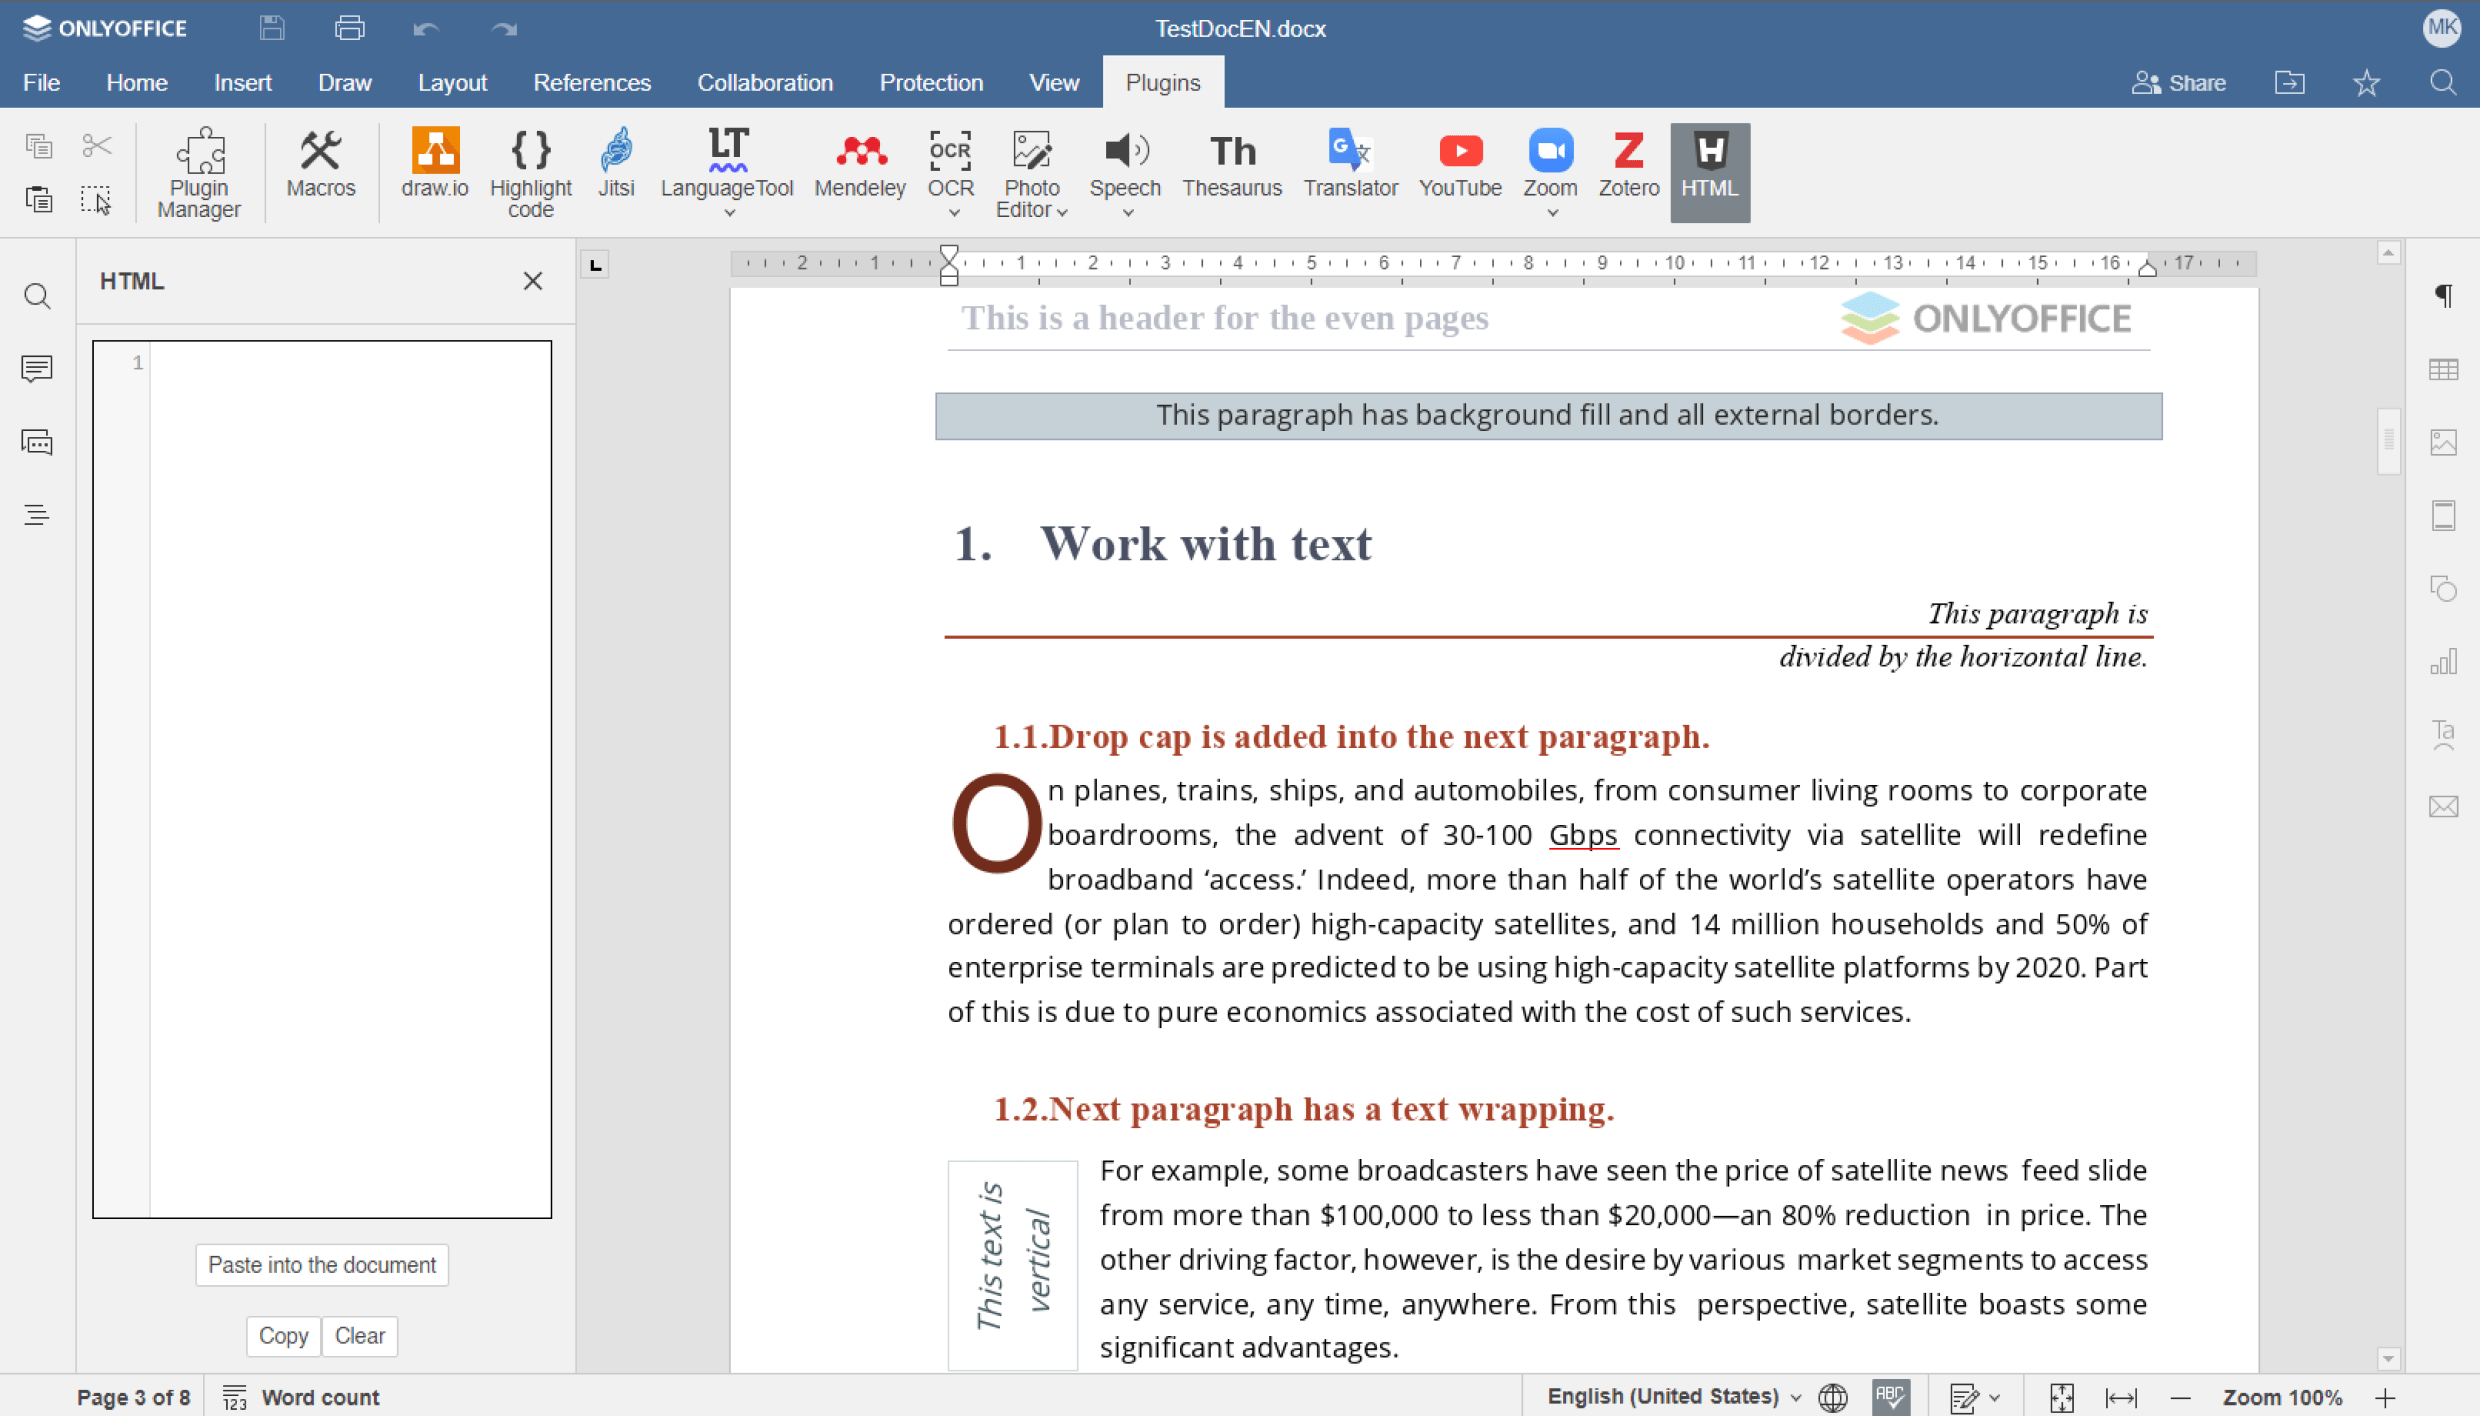The image size is (2480, 1416).
Task: Toggle spell checking in status bar
Action: tap(1890, 1396)
